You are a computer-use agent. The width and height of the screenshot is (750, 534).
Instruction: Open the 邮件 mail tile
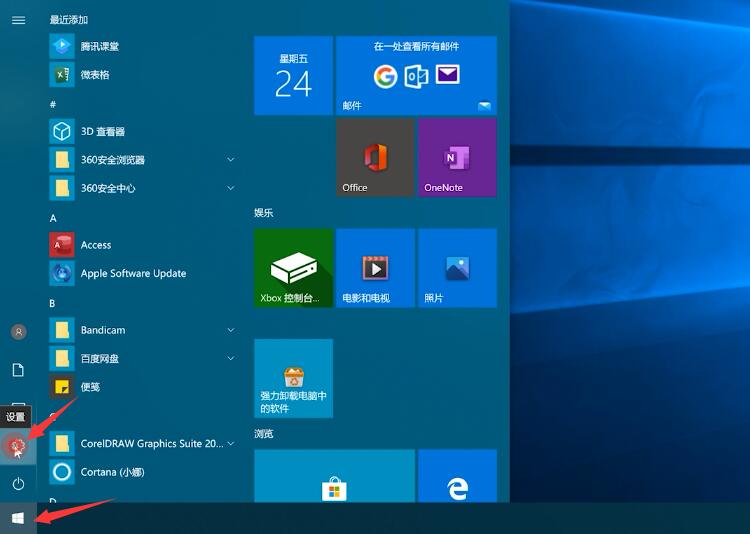tap(416, 76)
